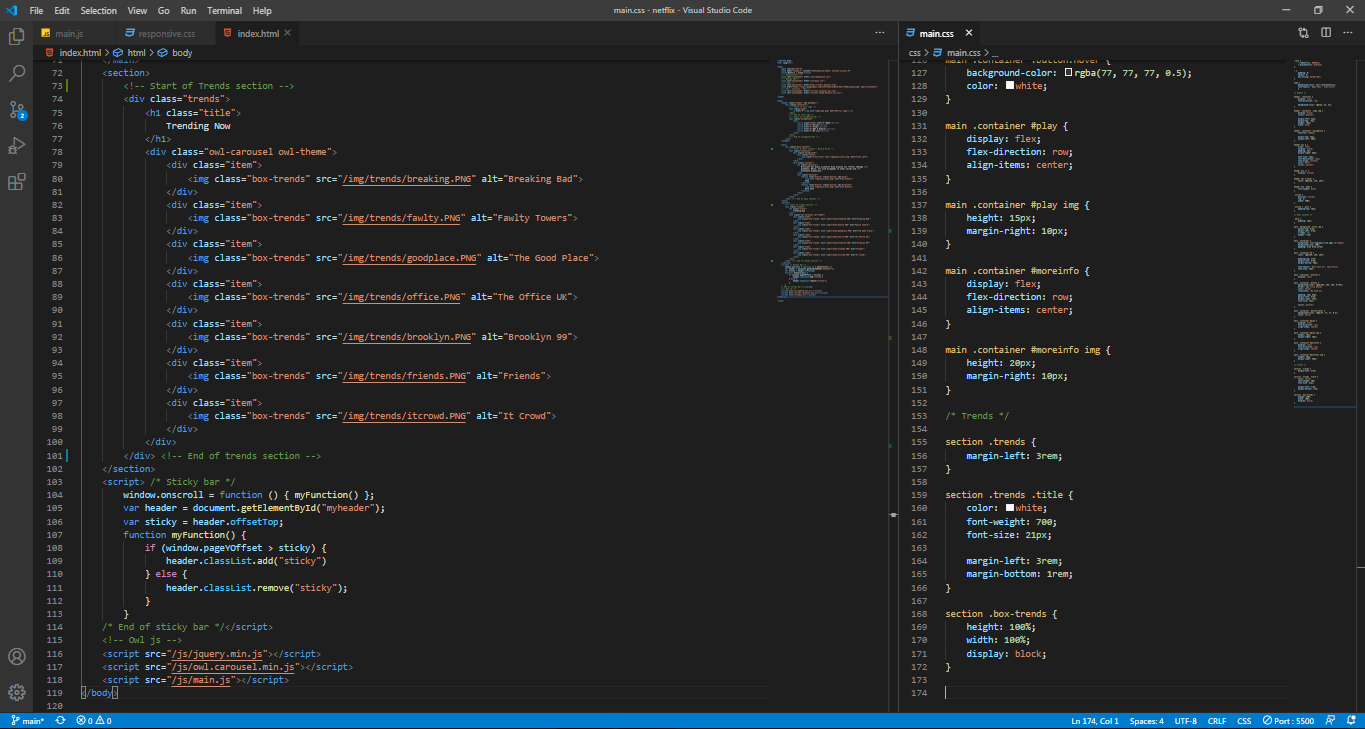Click white color swatch on line 160
Image resolution: width=1365 pixels, height=729 pixels.
tap(1011, 508)
